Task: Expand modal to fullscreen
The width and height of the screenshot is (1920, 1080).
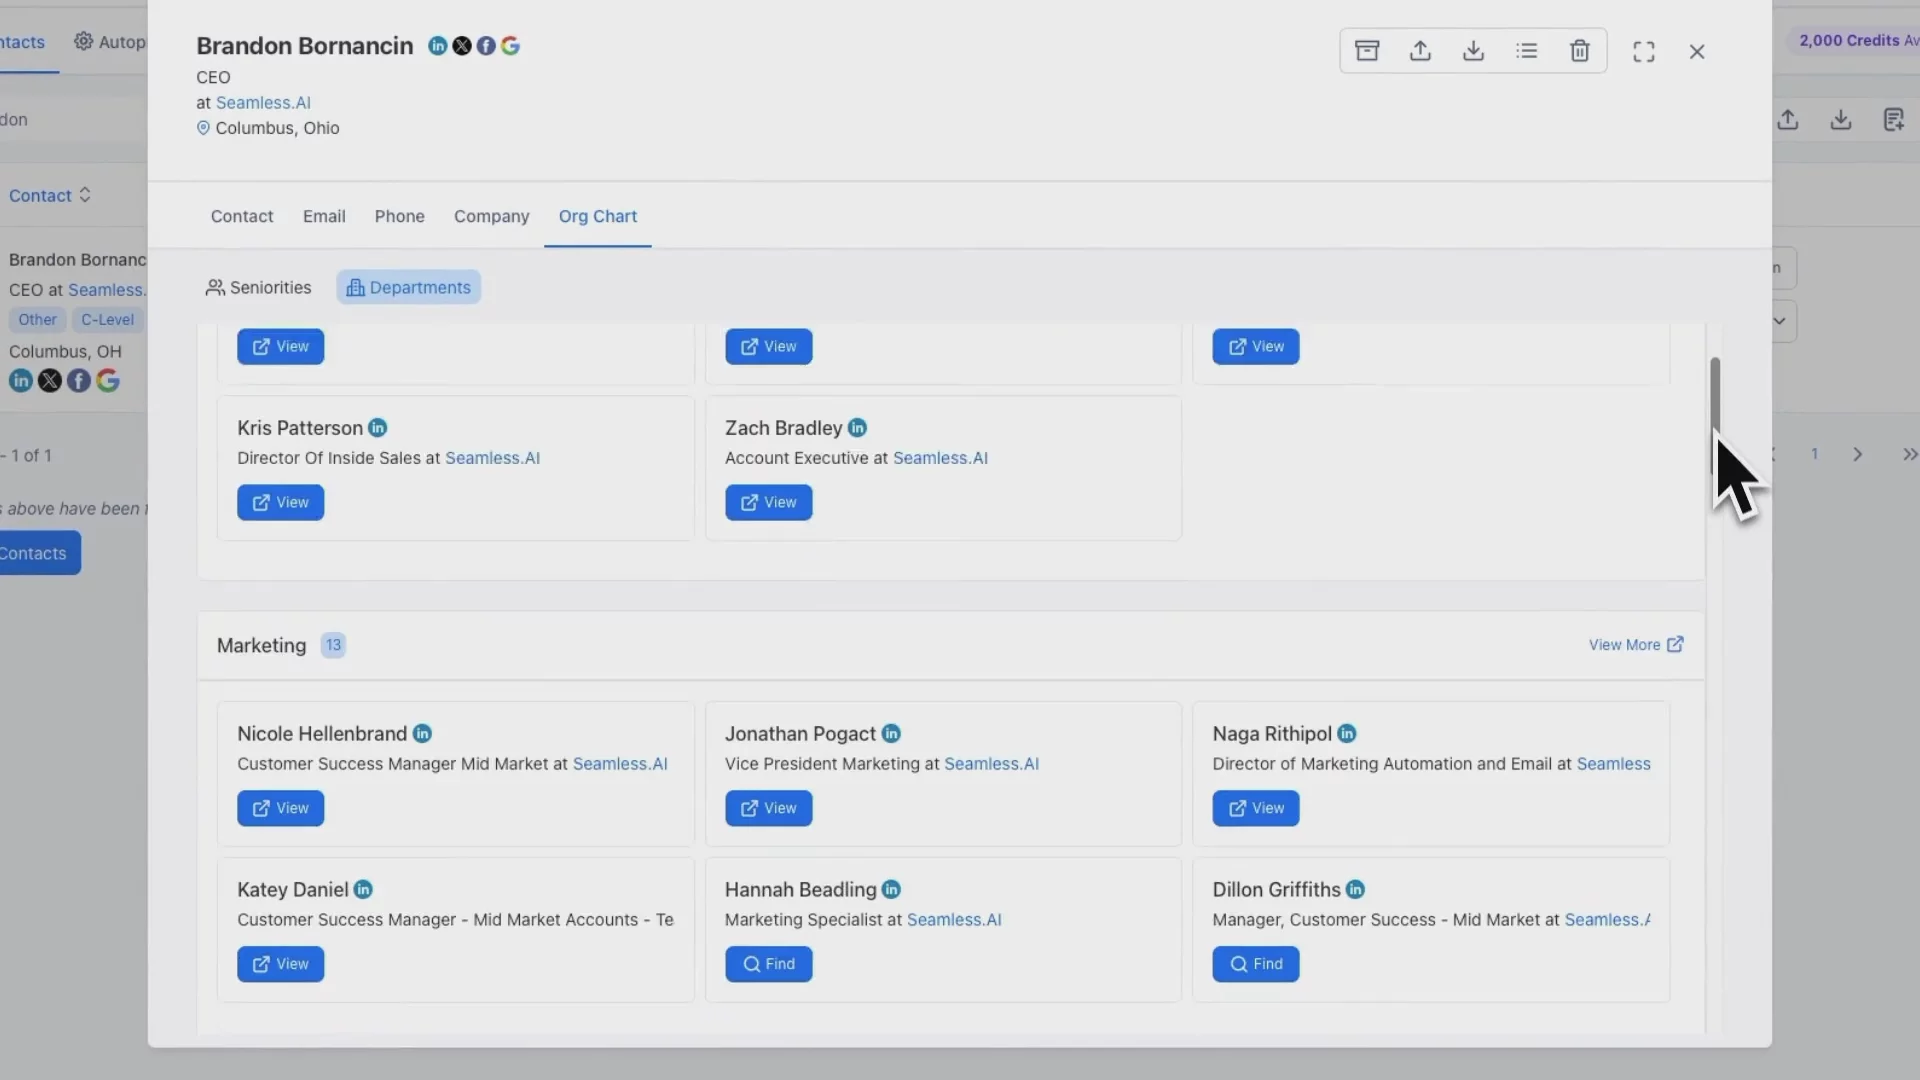Action: coord(1643,52)
